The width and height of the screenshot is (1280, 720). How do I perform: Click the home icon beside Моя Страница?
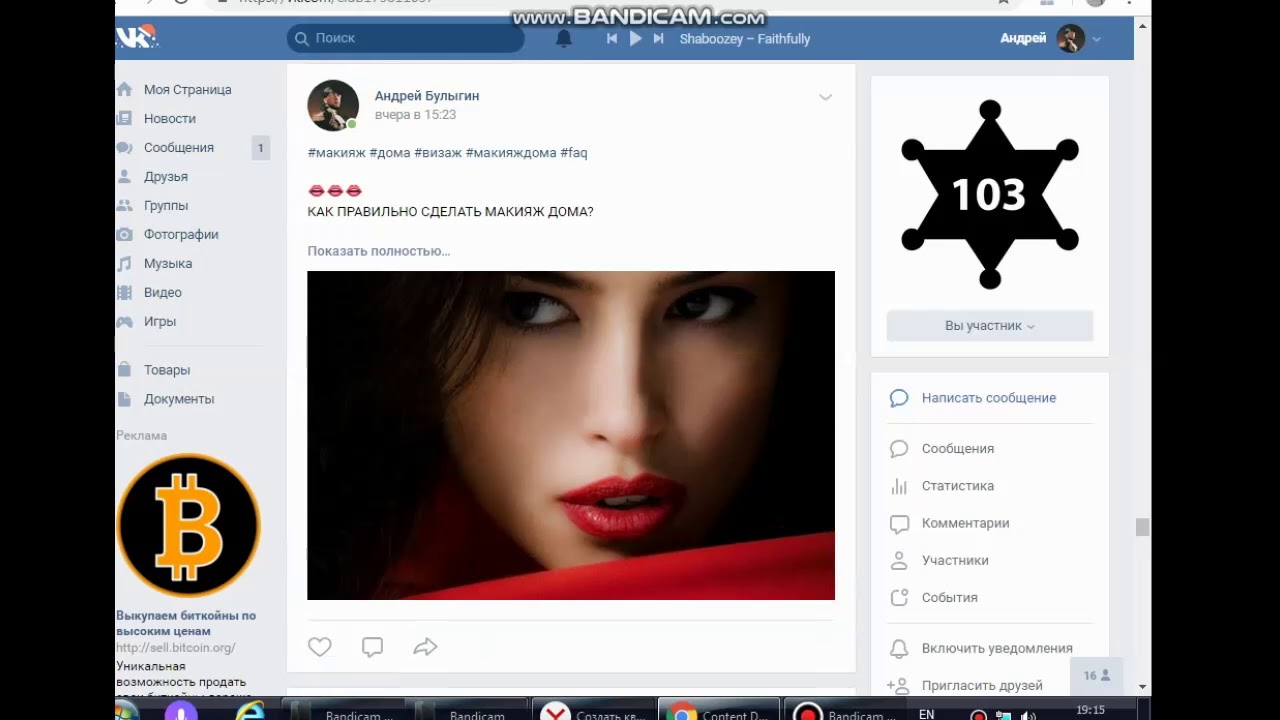[124, 89]
